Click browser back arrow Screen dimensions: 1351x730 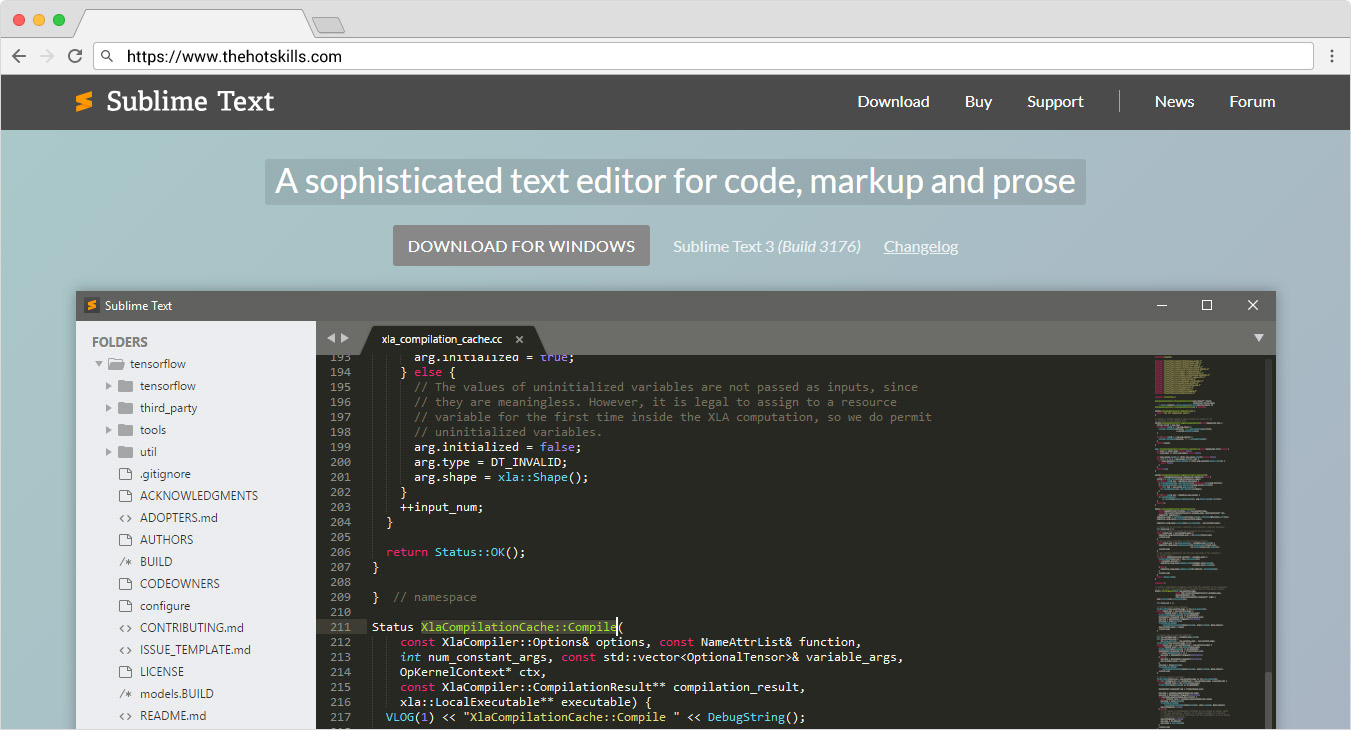(x=19, y=56)
